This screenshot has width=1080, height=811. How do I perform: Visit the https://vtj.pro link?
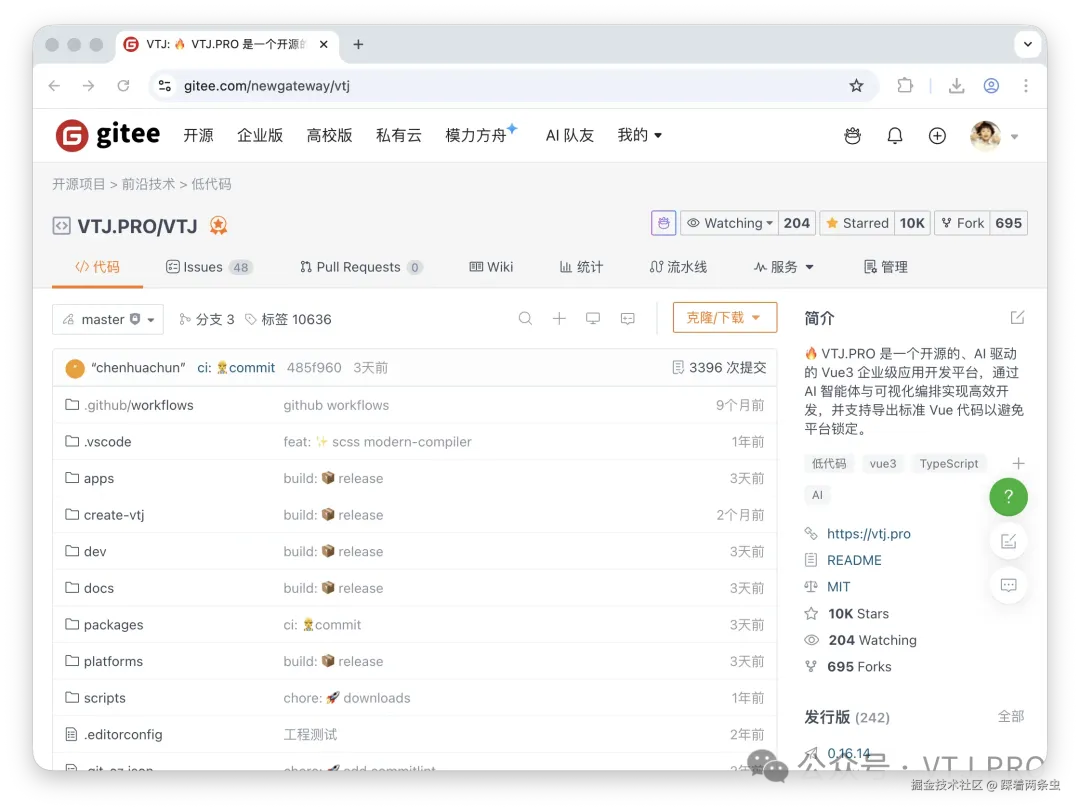(x=868, y=533)
